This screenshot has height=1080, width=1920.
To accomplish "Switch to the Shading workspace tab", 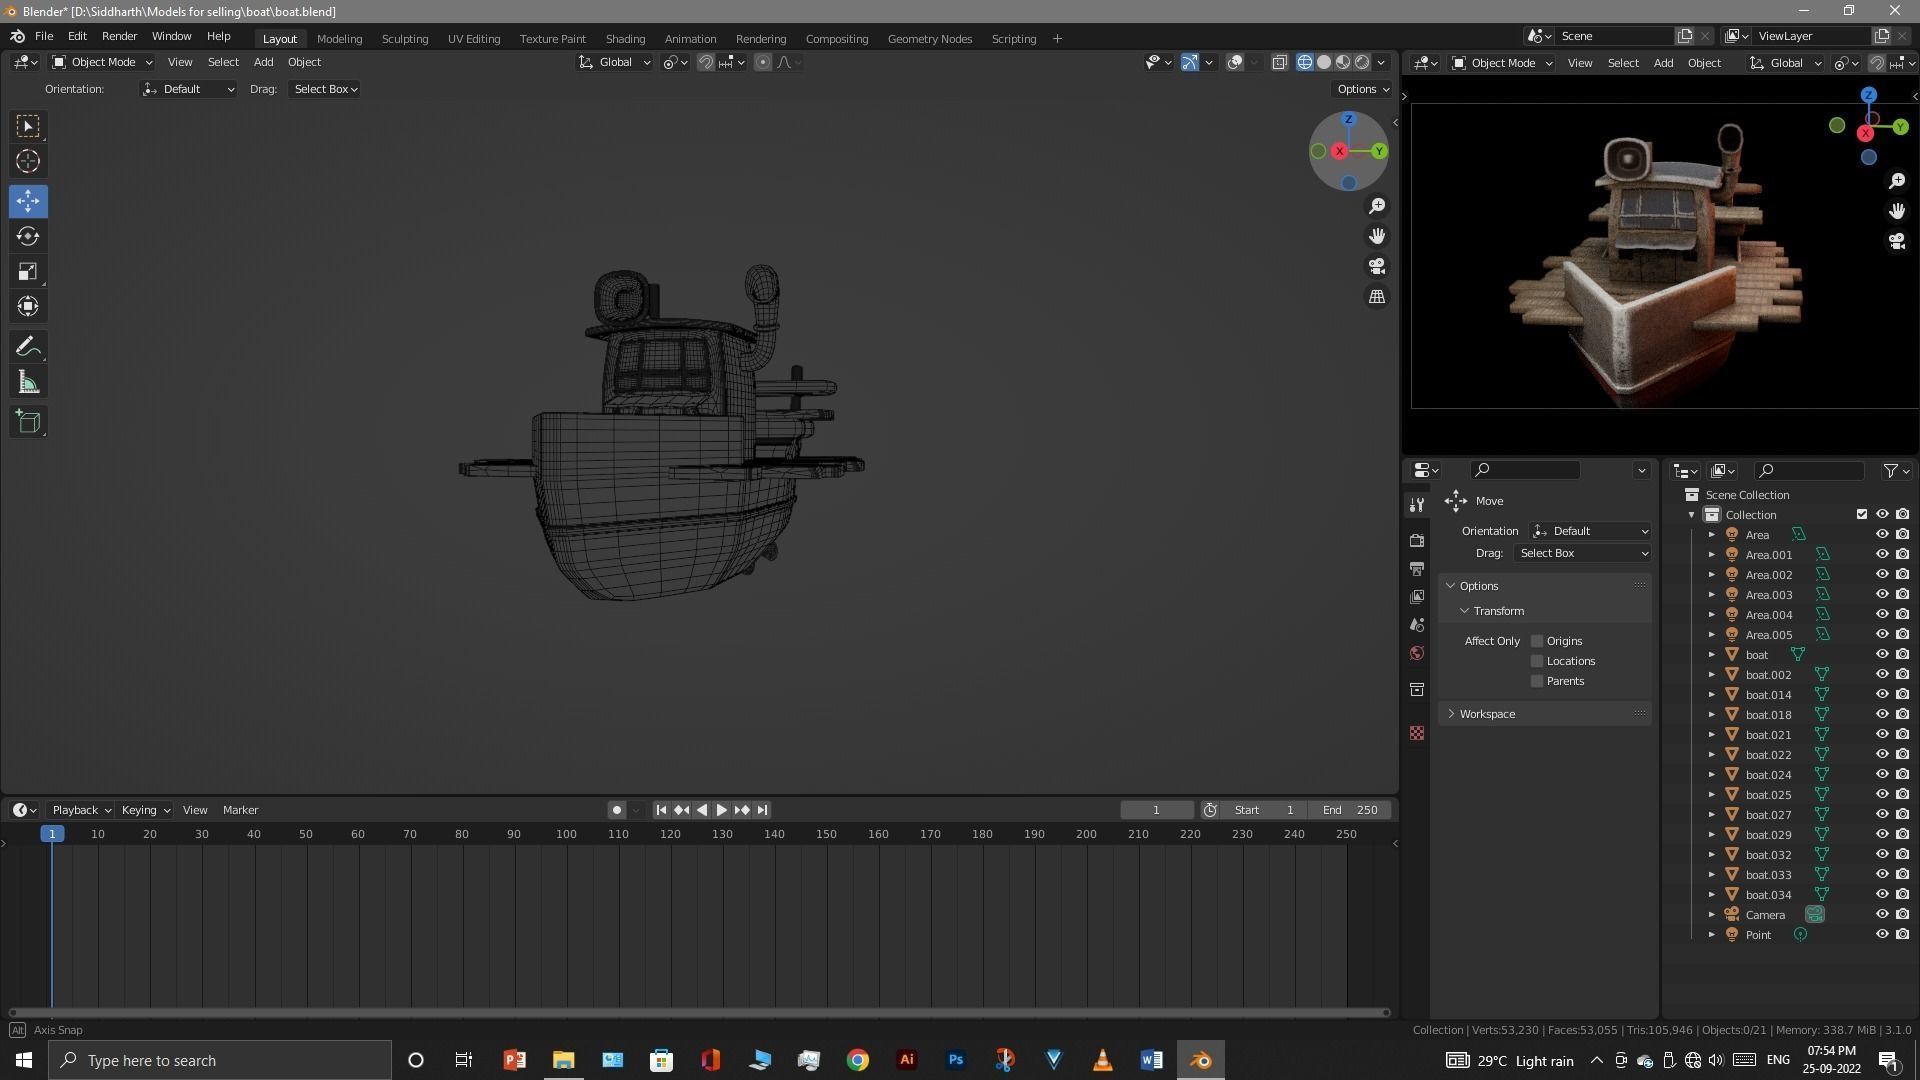I will (625, 38).
